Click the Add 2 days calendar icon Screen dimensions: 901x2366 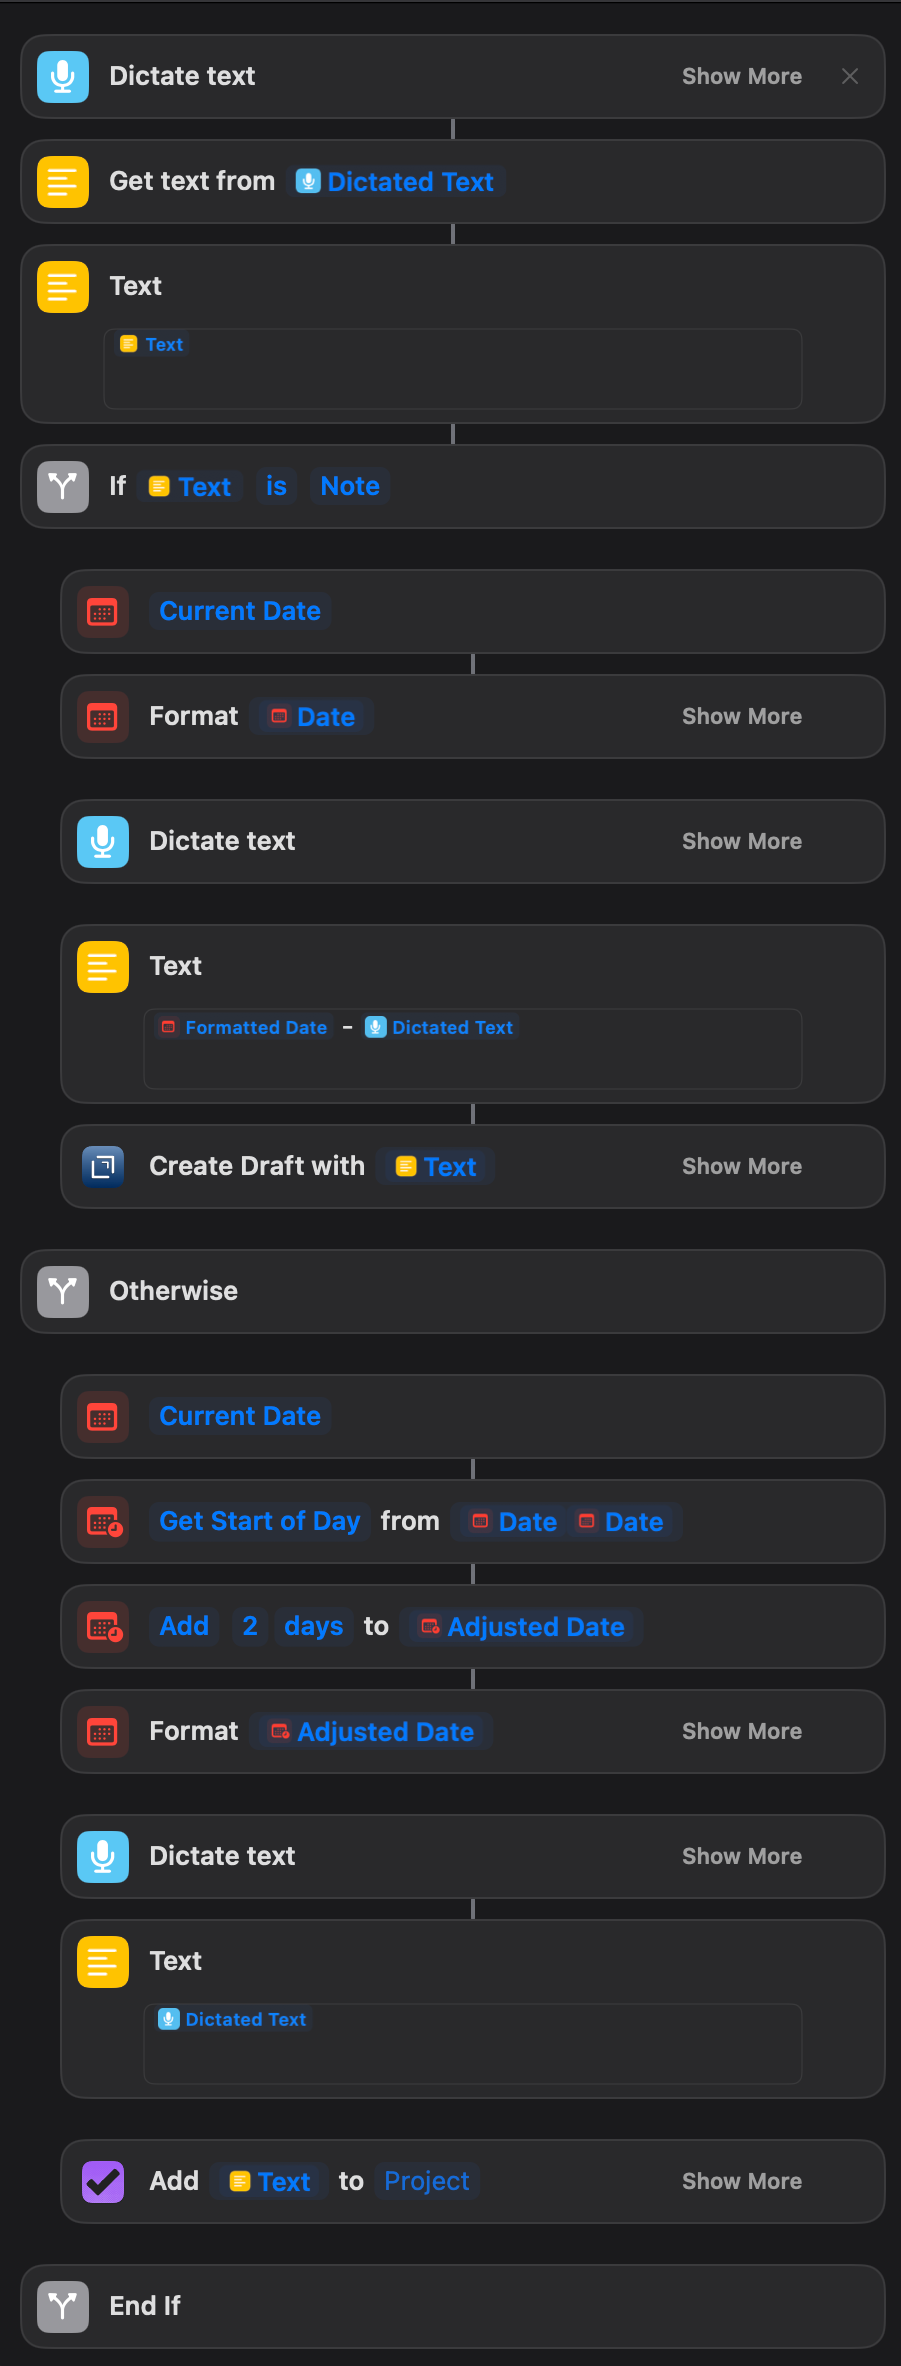(103, 1627)
